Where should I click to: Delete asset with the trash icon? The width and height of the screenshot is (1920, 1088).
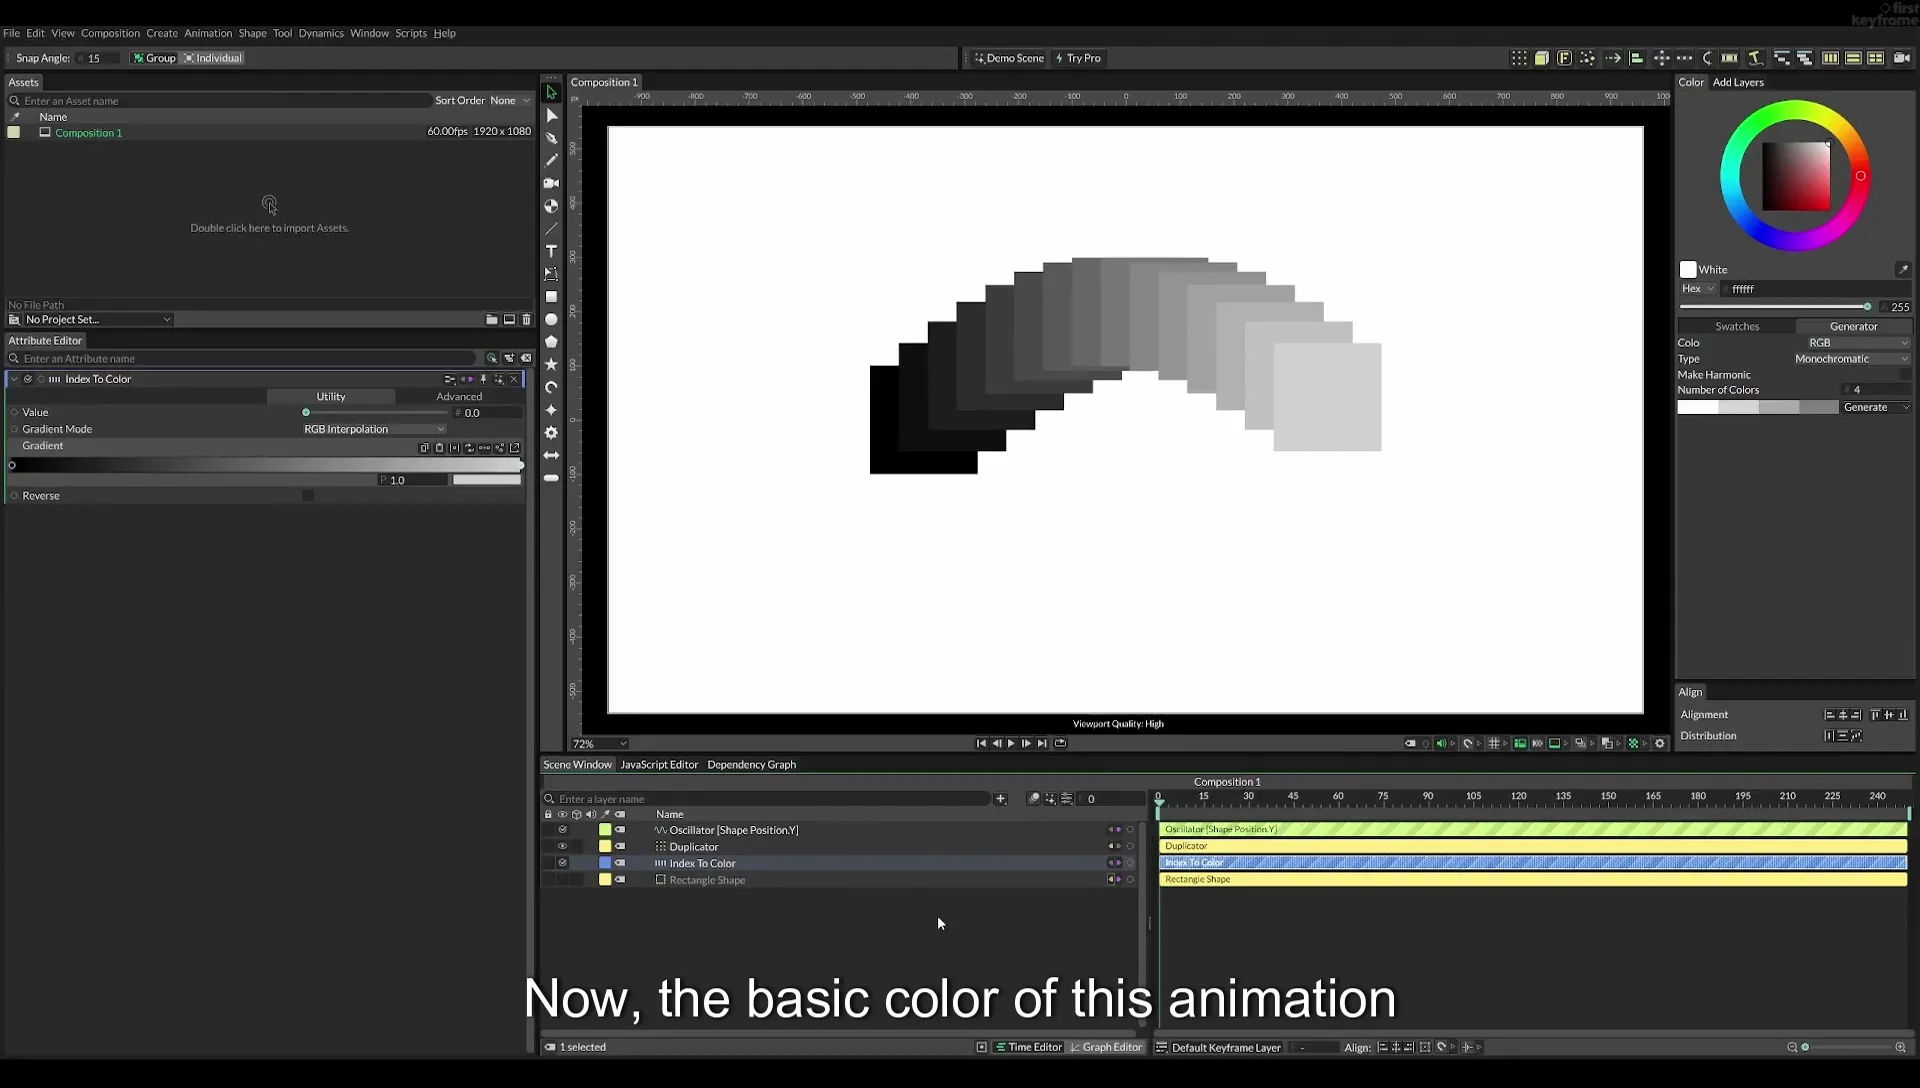(x=527, y=320)
